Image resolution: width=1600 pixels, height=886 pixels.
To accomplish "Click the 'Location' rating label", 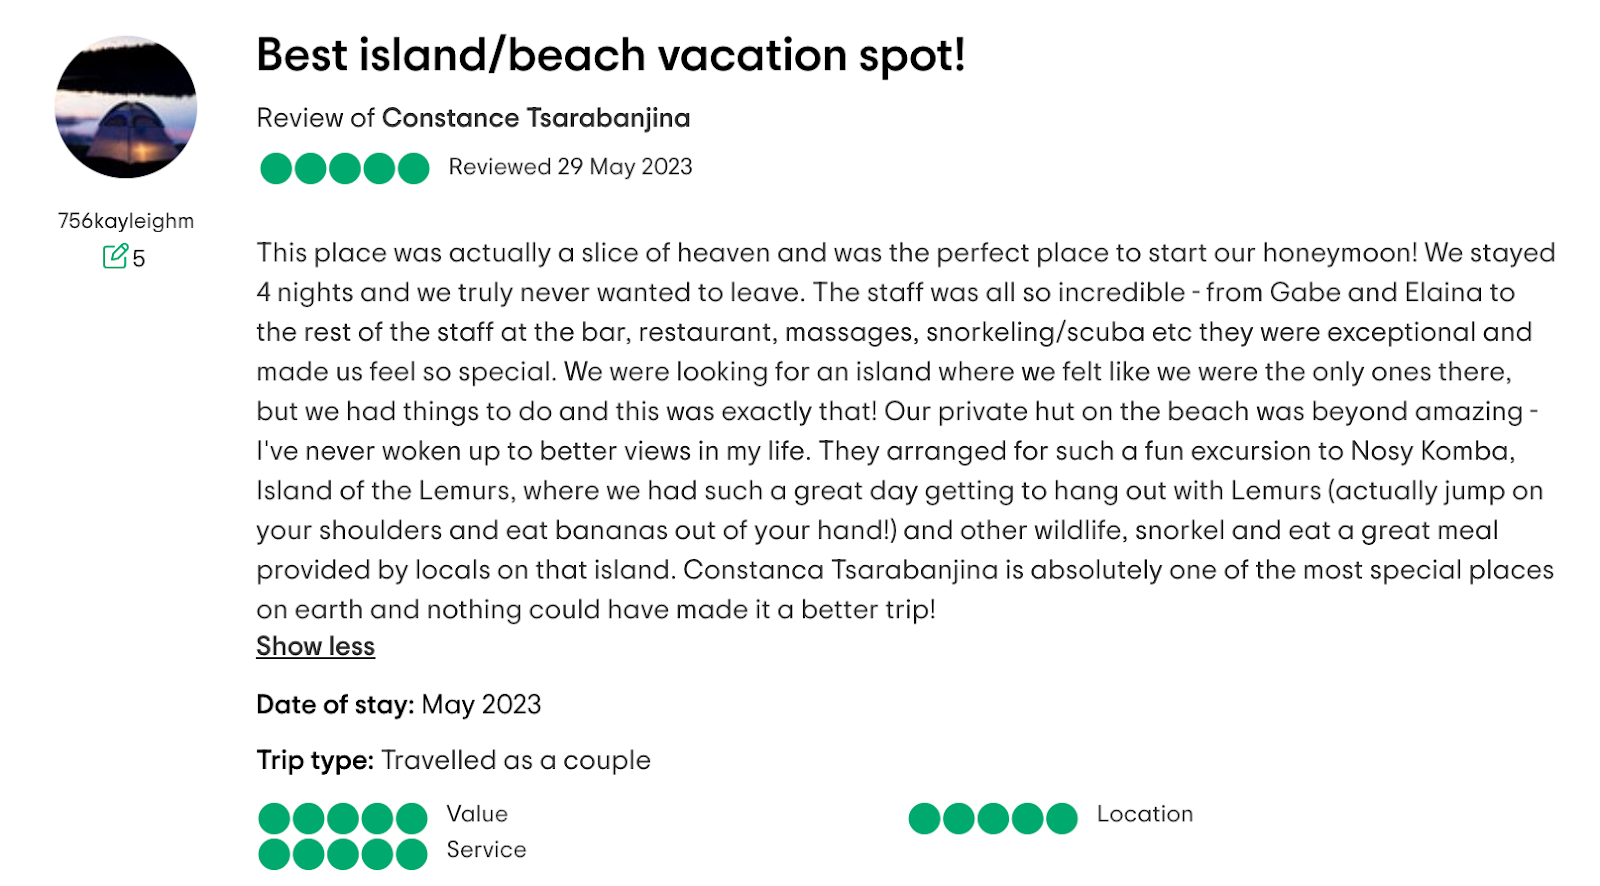I will pyautogui.click(x=1145, y=814).
